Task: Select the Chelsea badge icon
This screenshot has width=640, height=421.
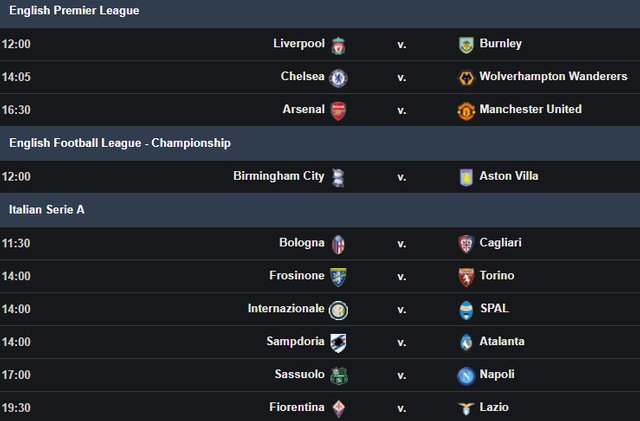Action: pyautogui.click(x=339, y=78)
